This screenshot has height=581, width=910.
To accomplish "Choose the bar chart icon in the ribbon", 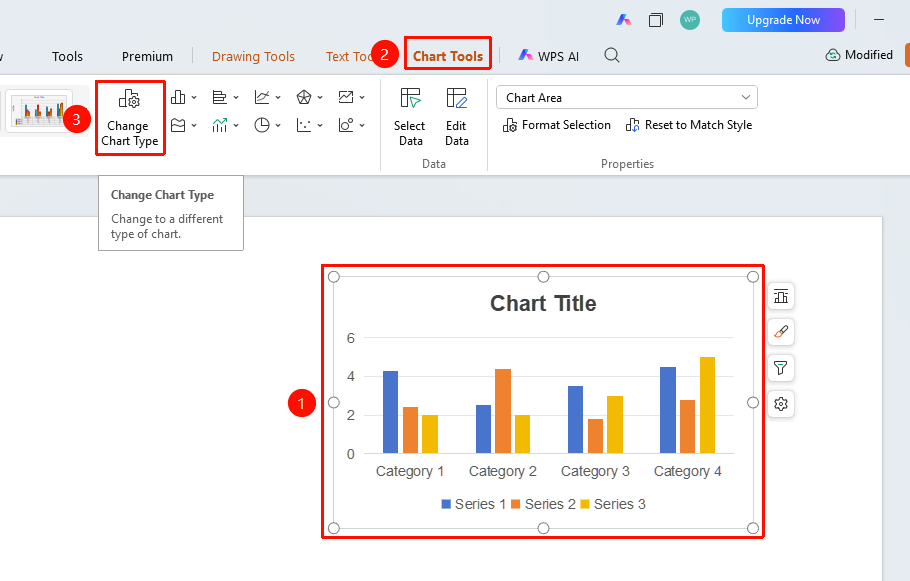I will (x=219, y=97).
